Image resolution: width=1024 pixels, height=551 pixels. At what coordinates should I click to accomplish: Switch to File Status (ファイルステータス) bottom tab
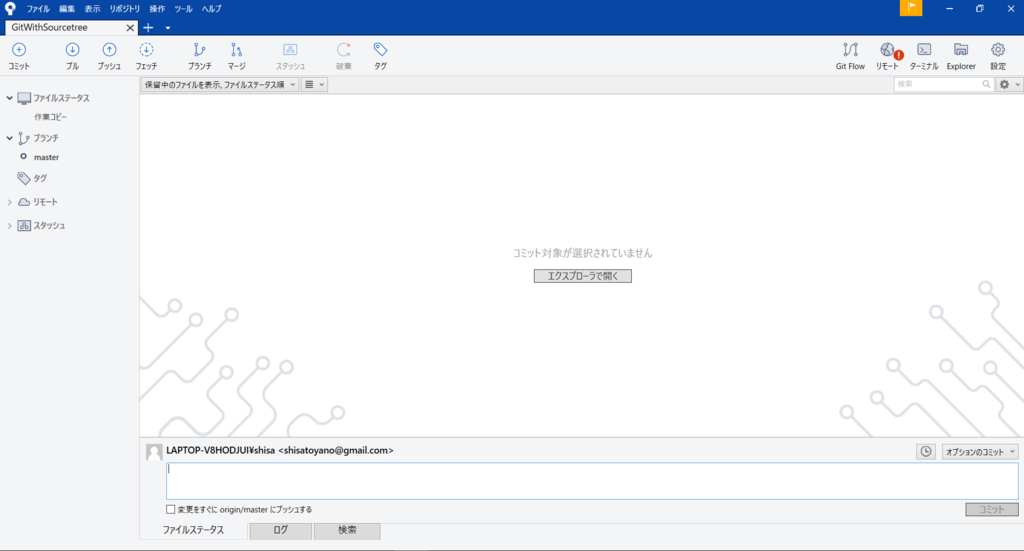click(193, 530)
